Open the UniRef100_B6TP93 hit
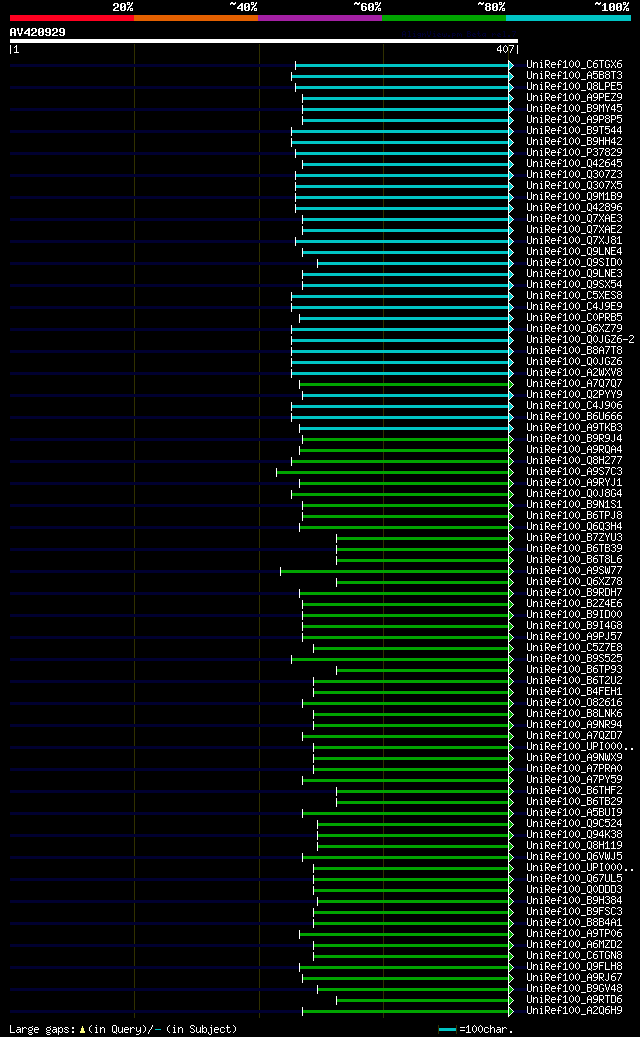Image resolution: width=640 pixels, height=1037 pixels. click(x=574, y=669)
